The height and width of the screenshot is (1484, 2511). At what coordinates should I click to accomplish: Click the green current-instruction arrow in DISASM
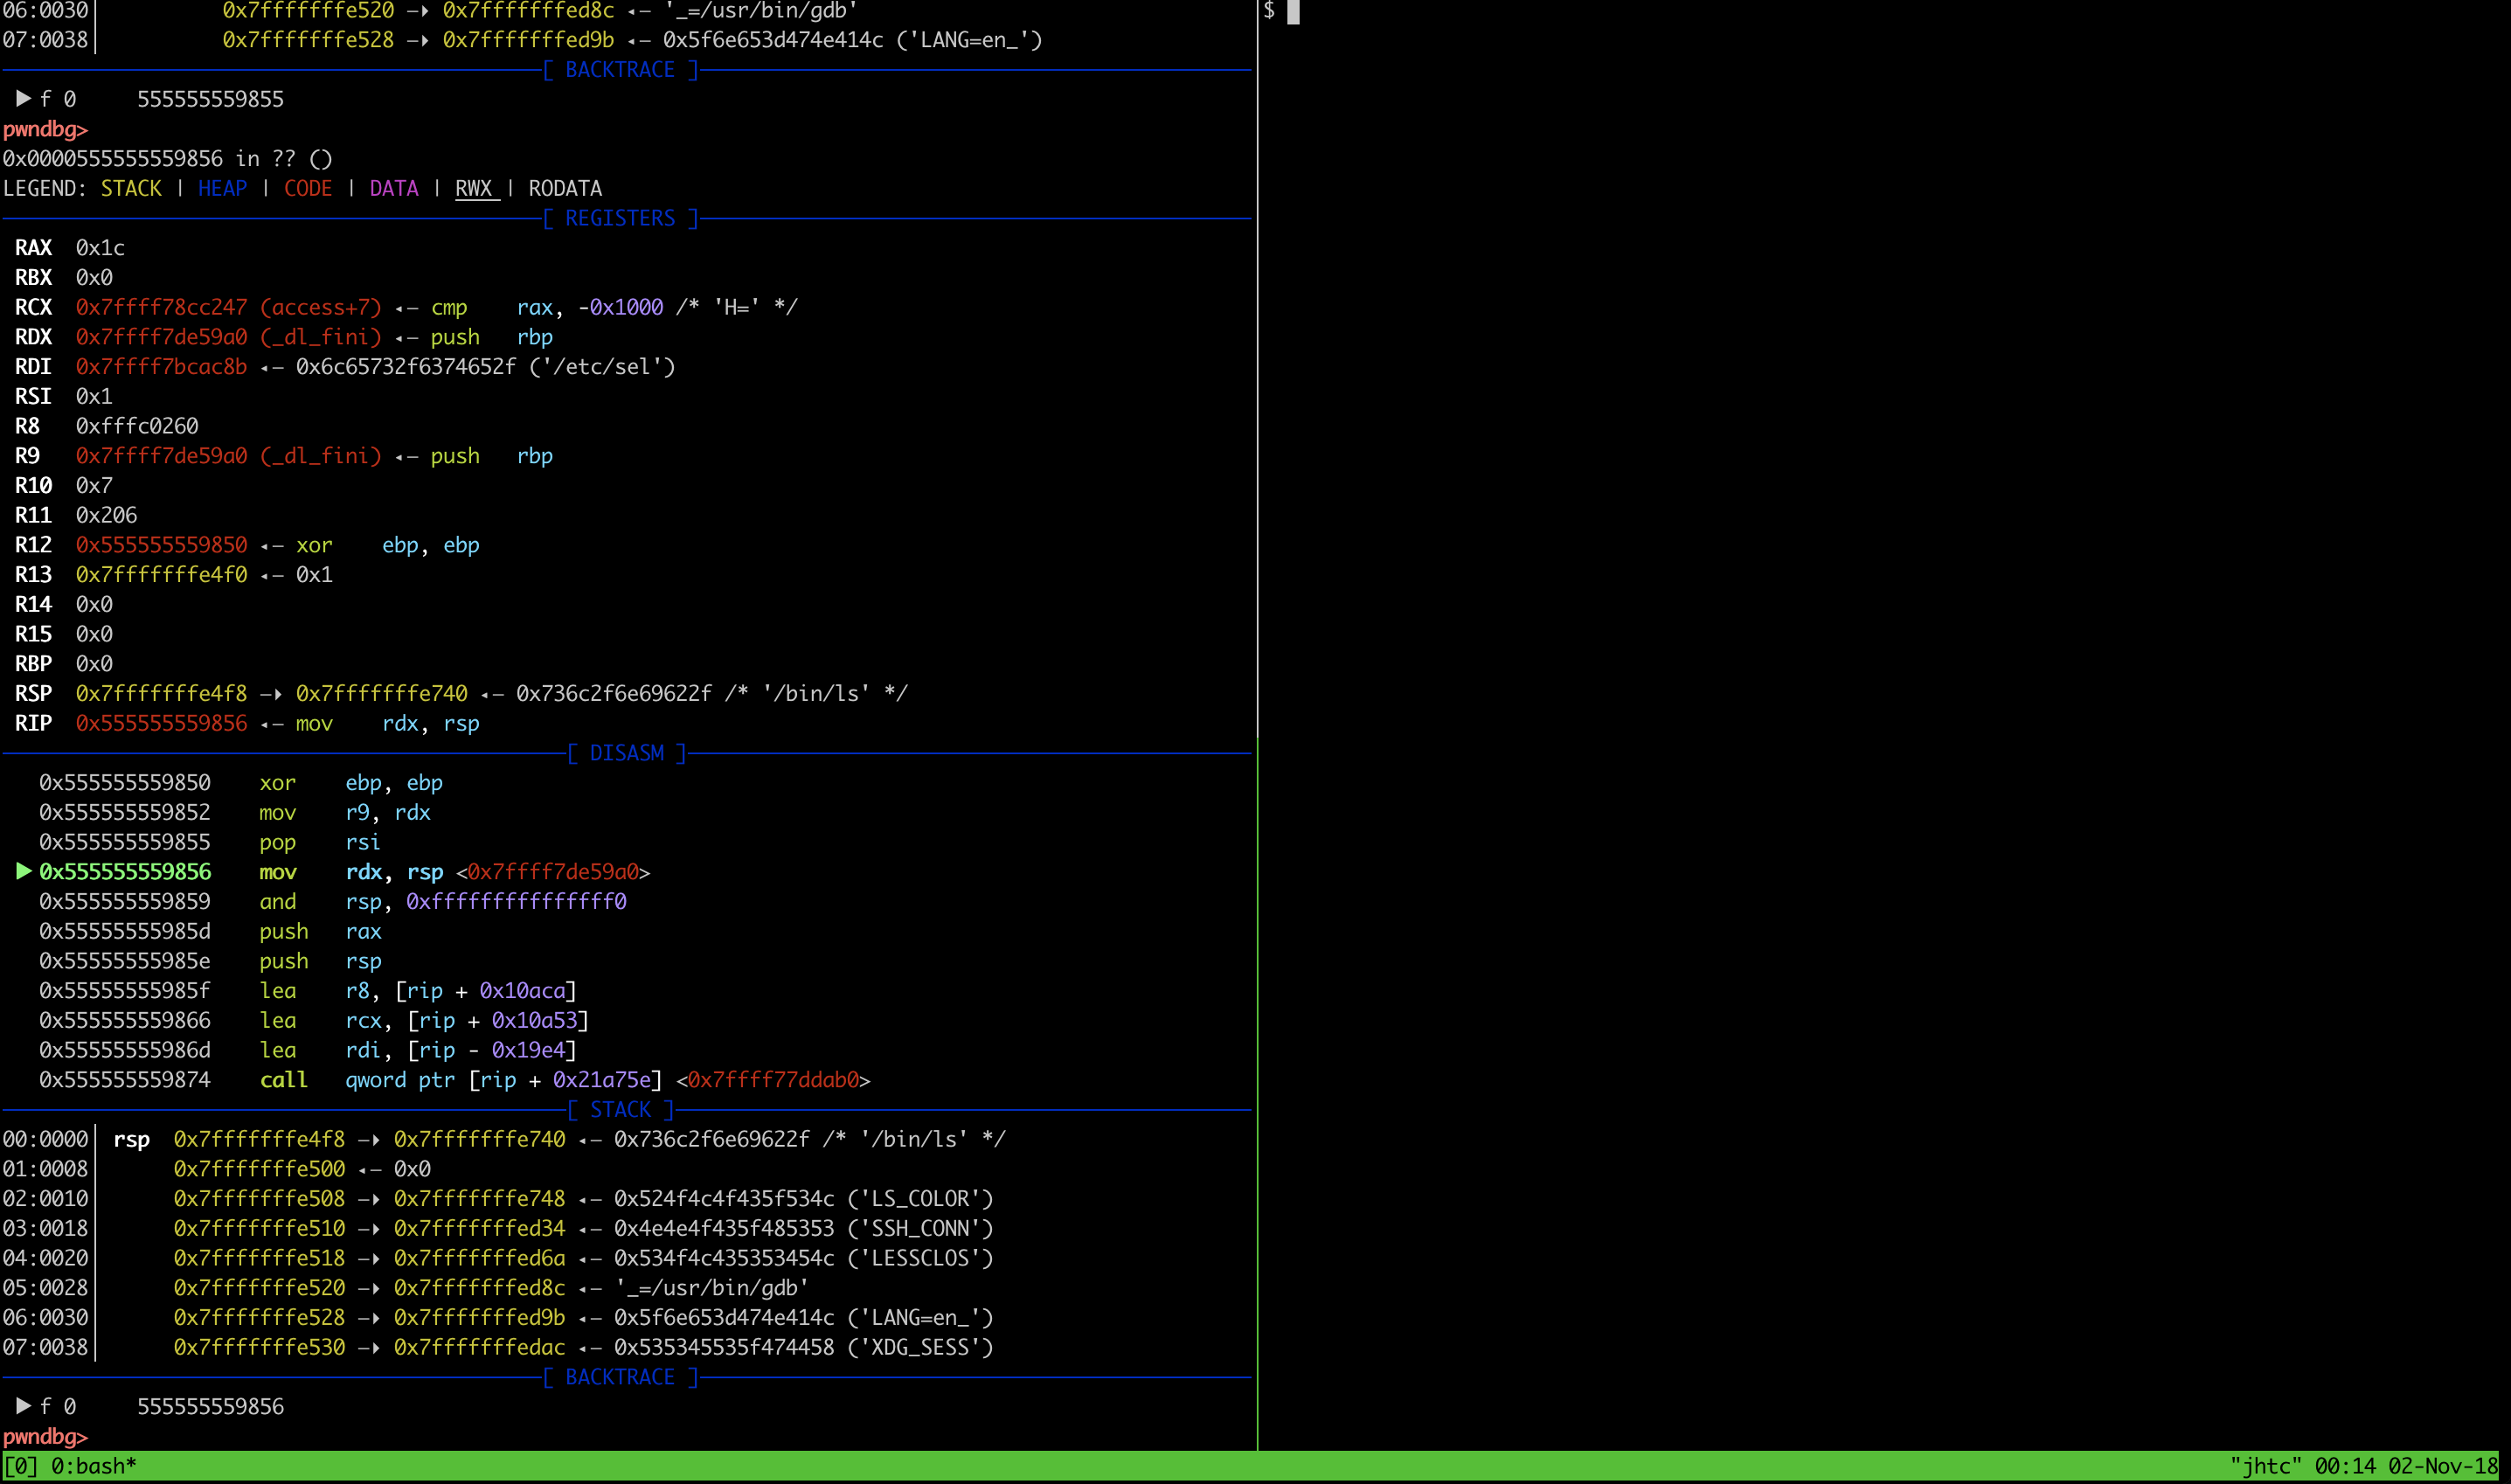click(23, 871)
